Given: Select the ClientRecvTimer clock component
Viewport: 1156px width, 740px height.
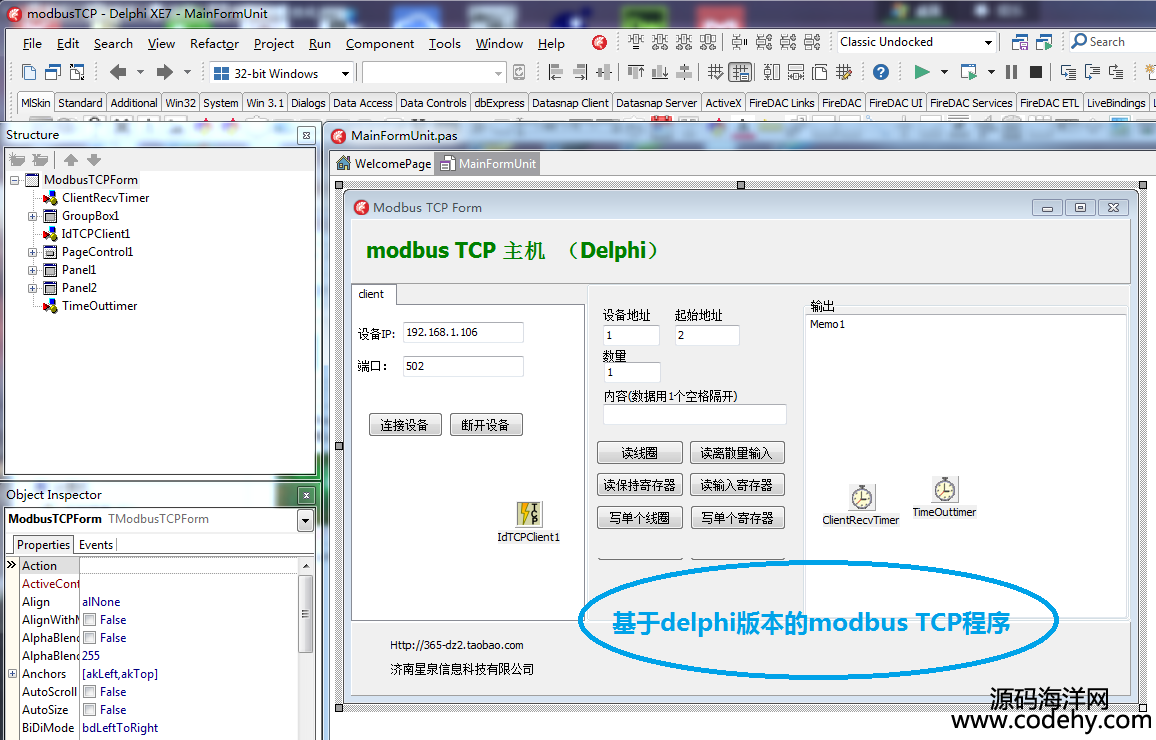Looking at the screenshot, I should (x=862, y=498).
